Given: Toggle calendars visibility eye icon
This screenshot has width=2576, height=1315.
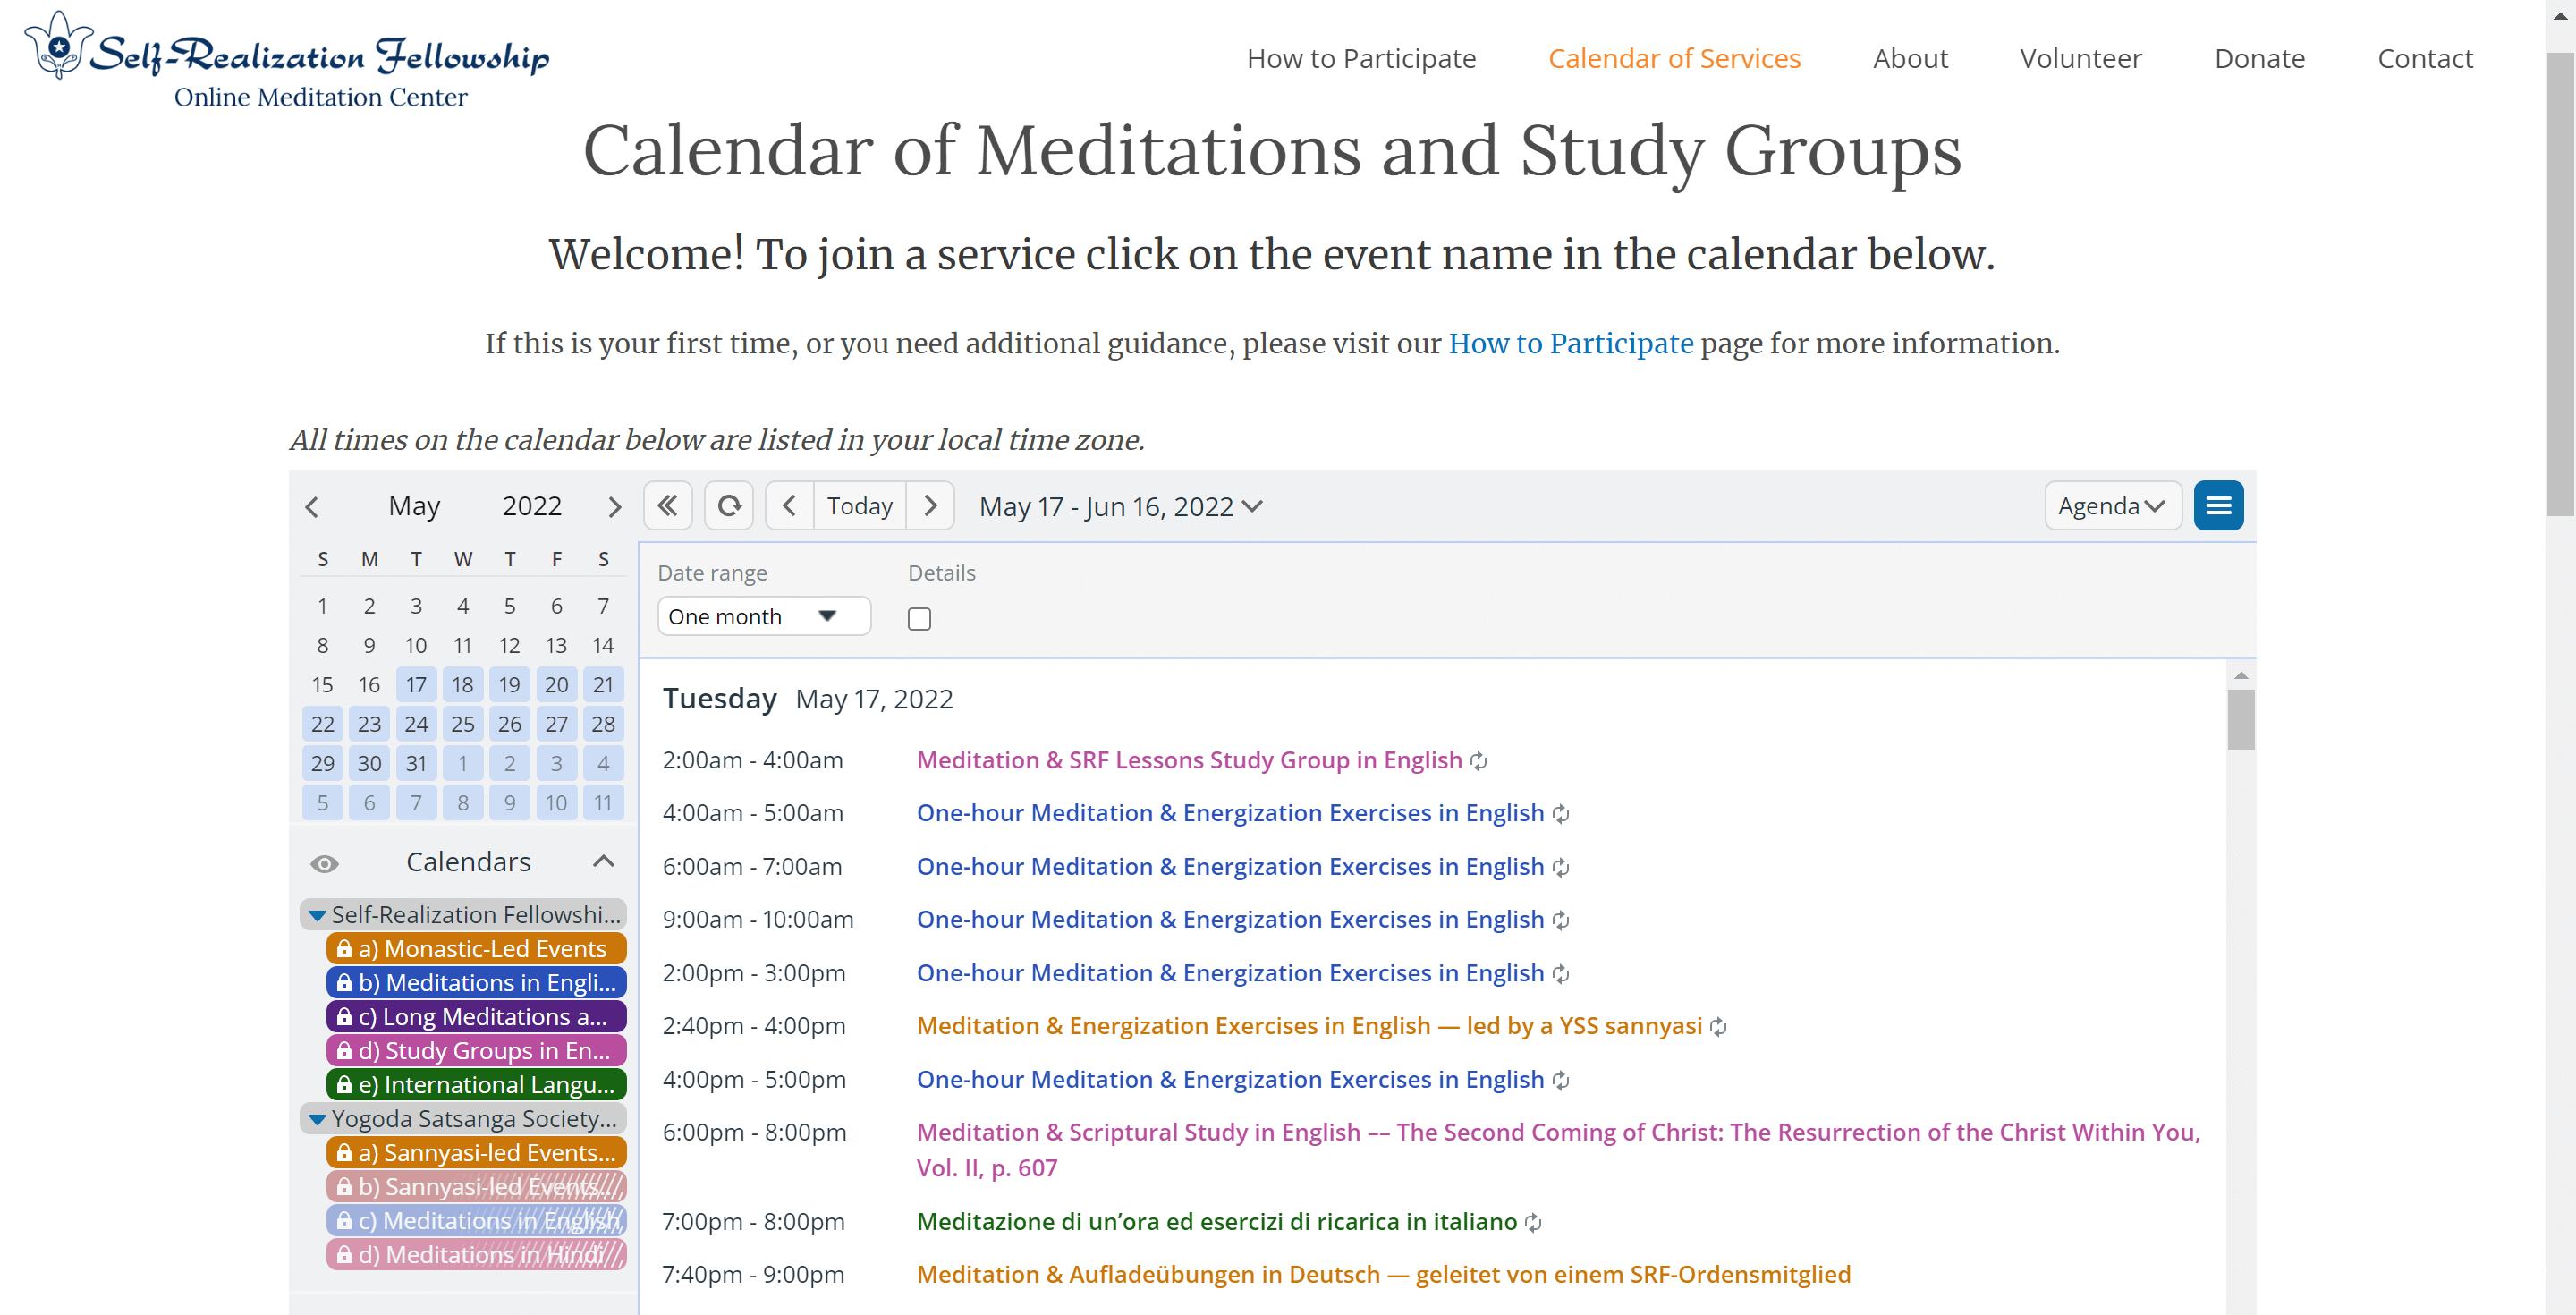Looking at the screenshot, I should click(324, 863).
